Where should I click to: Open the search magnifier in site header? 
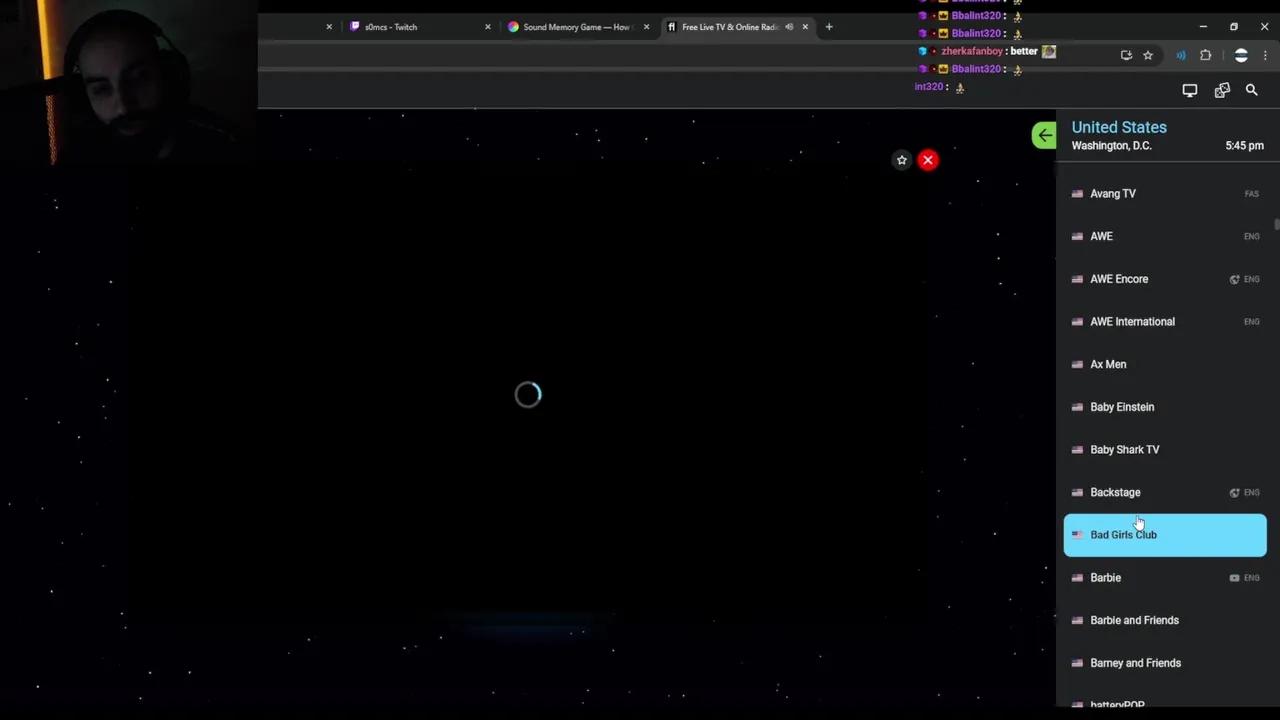click(1251, 90)
